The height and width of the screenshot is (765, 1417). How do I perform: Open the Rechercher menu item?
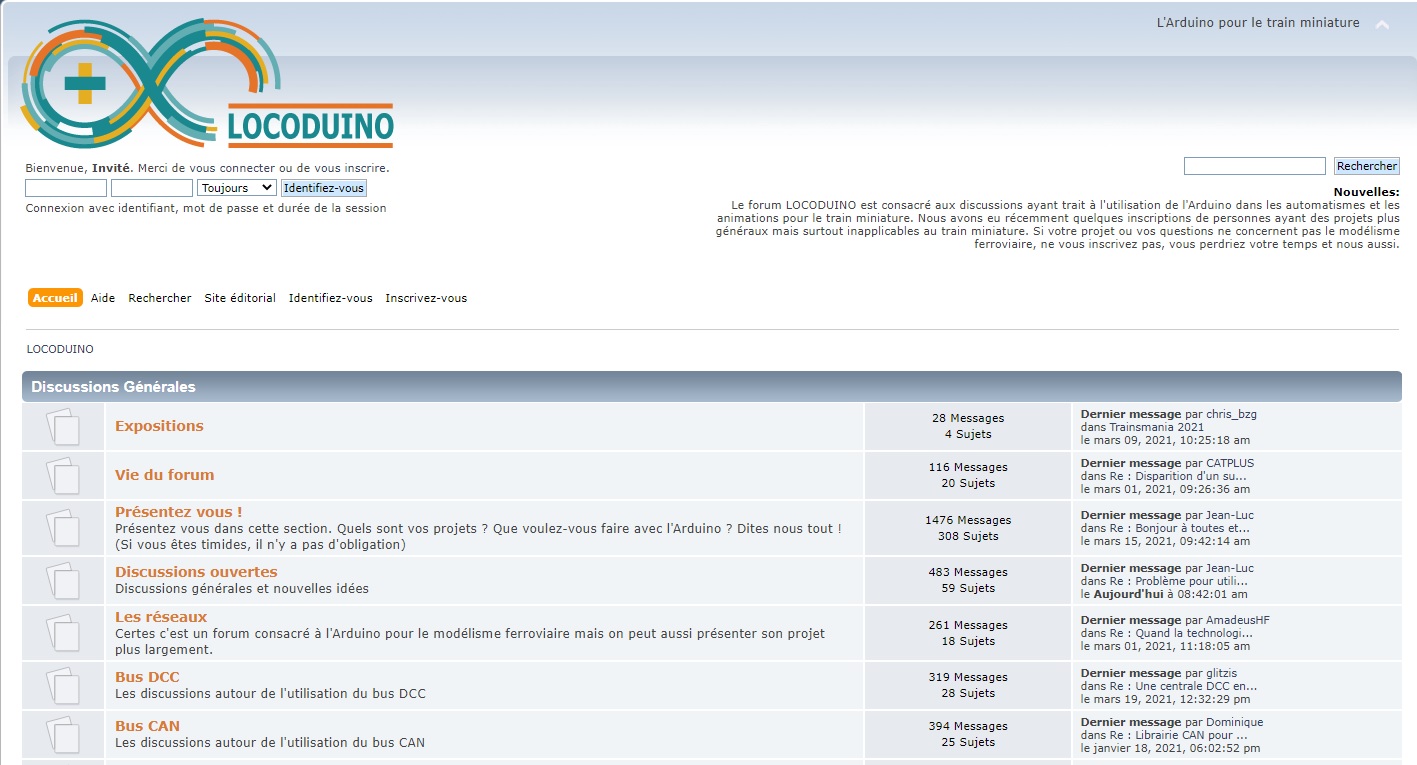tap(160, 298)
